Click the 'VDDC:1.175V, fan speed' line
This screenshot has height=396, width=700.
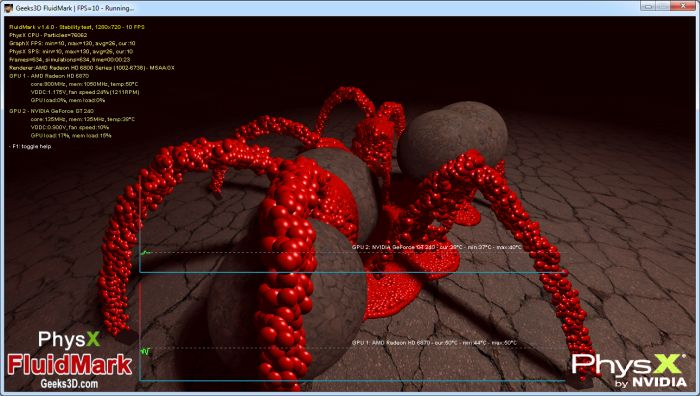(x=85, y=92)
